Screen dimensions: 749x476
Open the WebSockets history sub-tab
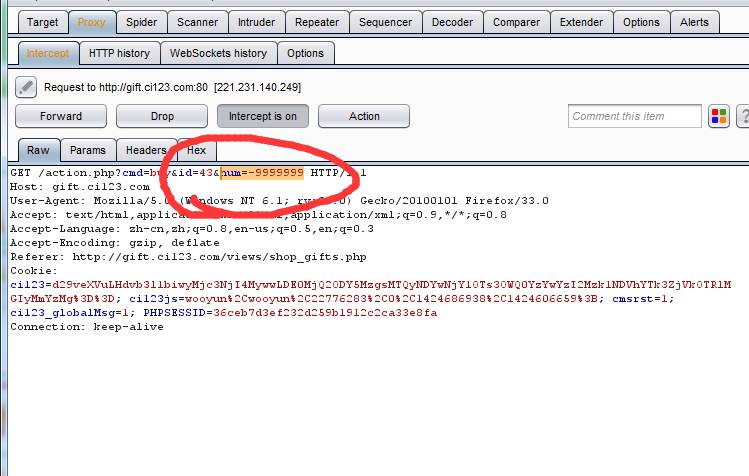(x=218, y=53)
